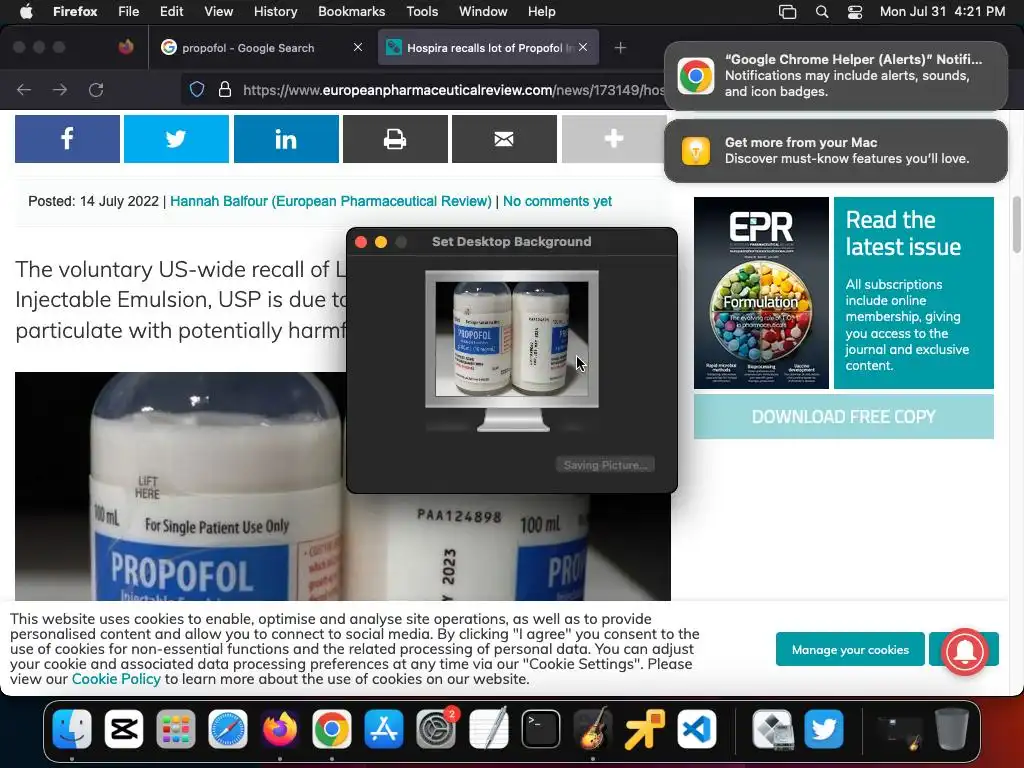Reload the current page
Image resolution: width=1024 pixels, height=768 pixels.
[x=96, y=89]
